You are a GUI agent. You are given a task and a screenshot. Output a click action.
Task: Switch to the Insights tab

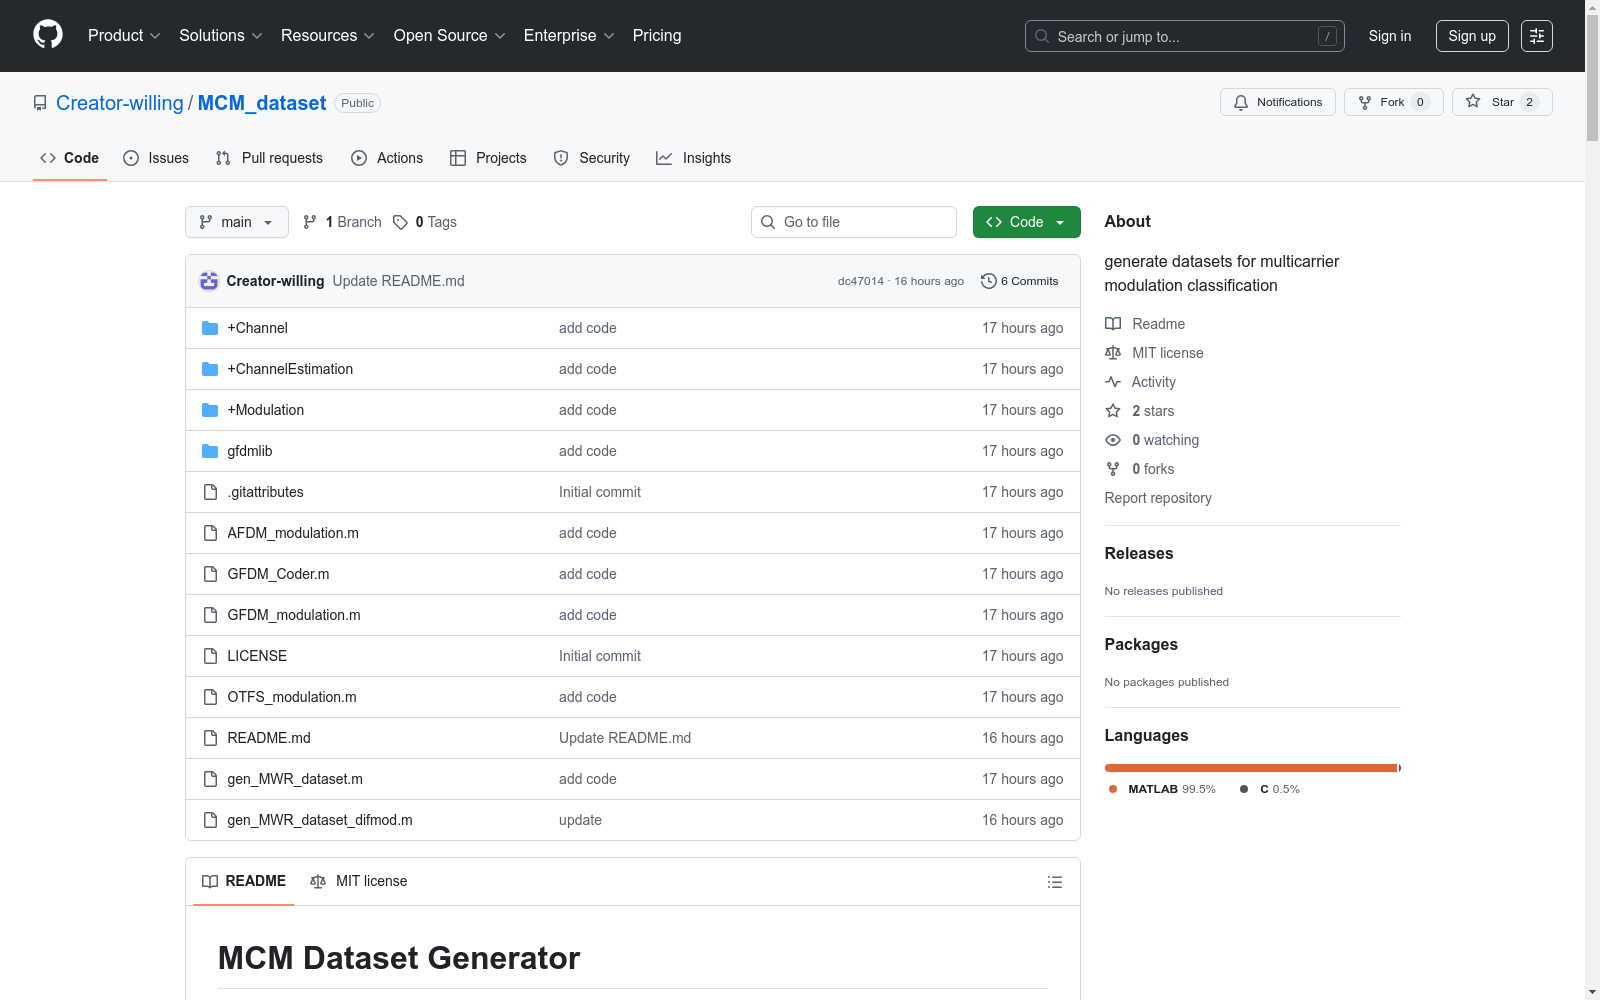coord(694,158)
